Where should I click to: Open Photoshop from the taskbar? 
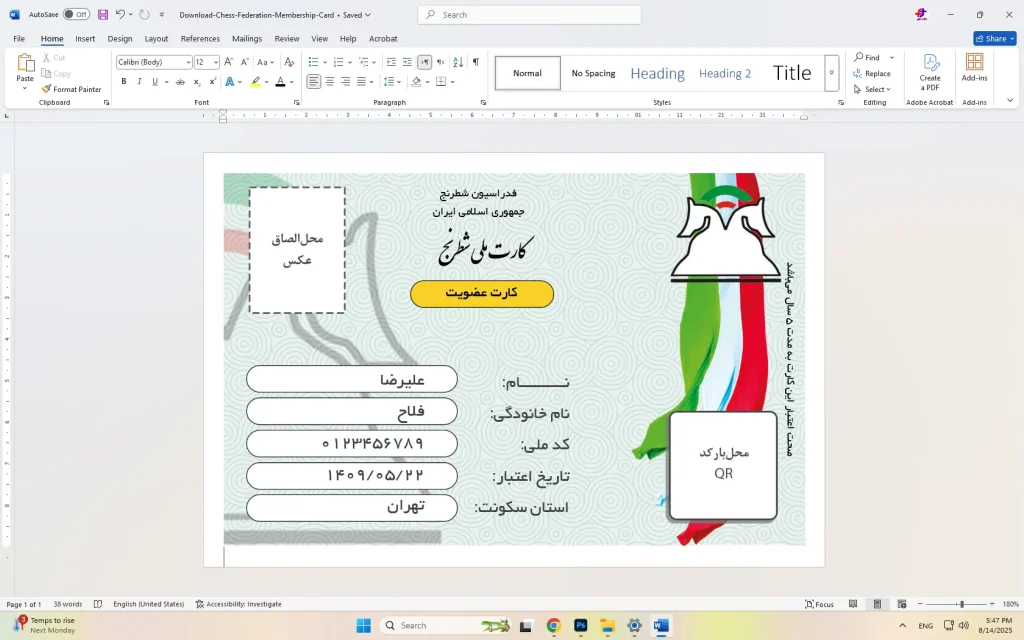(x=581, y=626)
